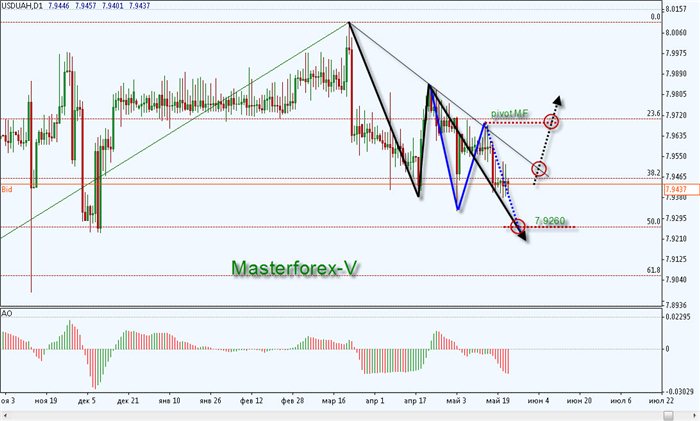Click the Bid label on the left

(x=7, y=188)
